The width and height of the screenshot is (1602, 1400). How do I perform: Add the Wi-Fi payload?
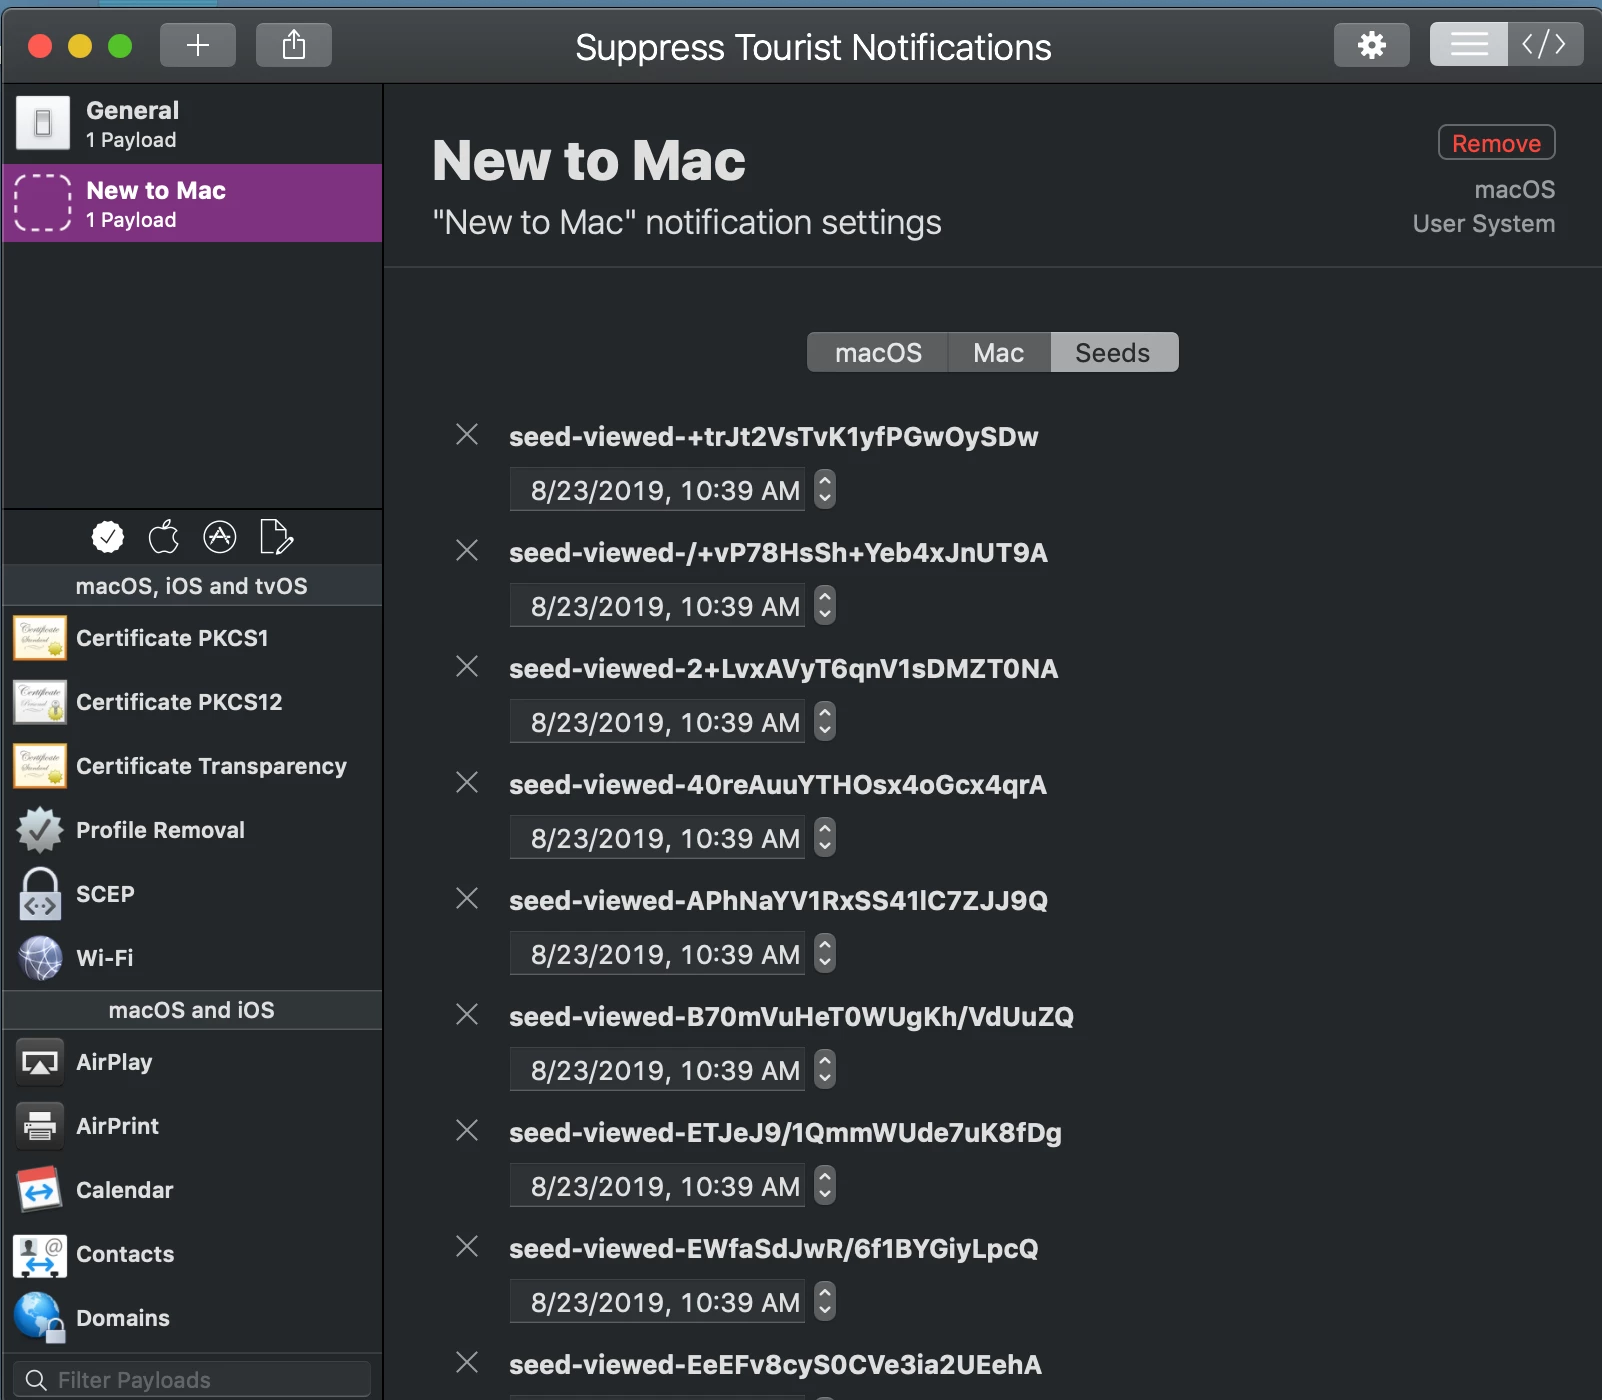(192, 958)
